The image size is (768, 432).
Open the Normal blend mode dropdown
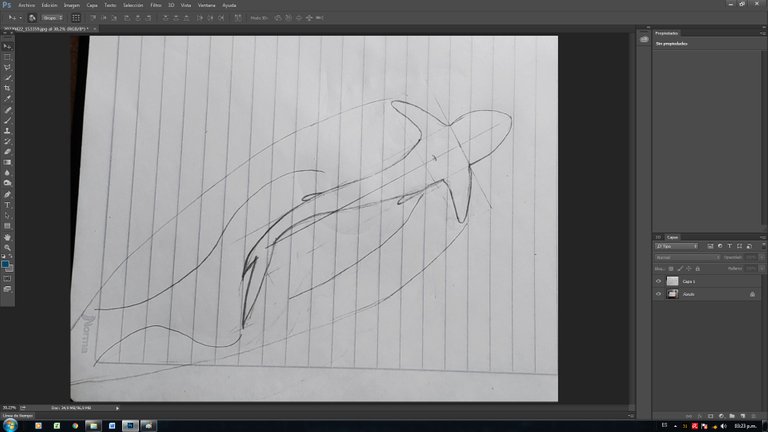[x=688, y=257]
